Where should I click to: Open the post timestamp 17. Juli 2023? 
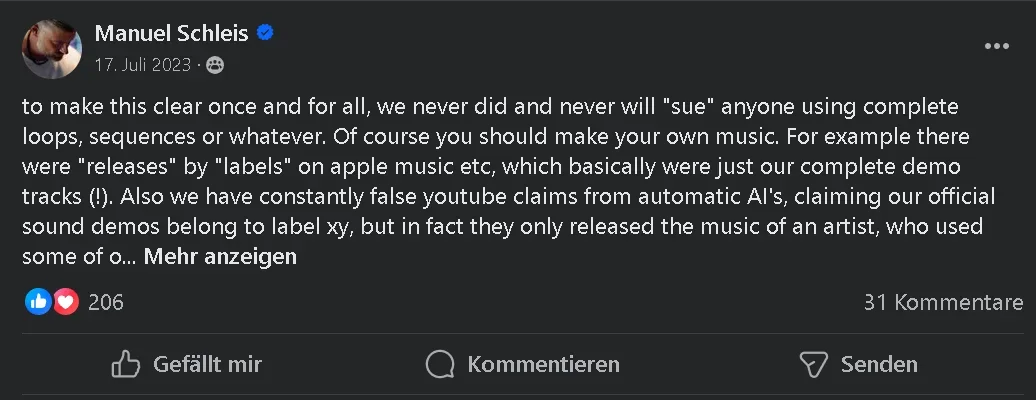(144, 65)
